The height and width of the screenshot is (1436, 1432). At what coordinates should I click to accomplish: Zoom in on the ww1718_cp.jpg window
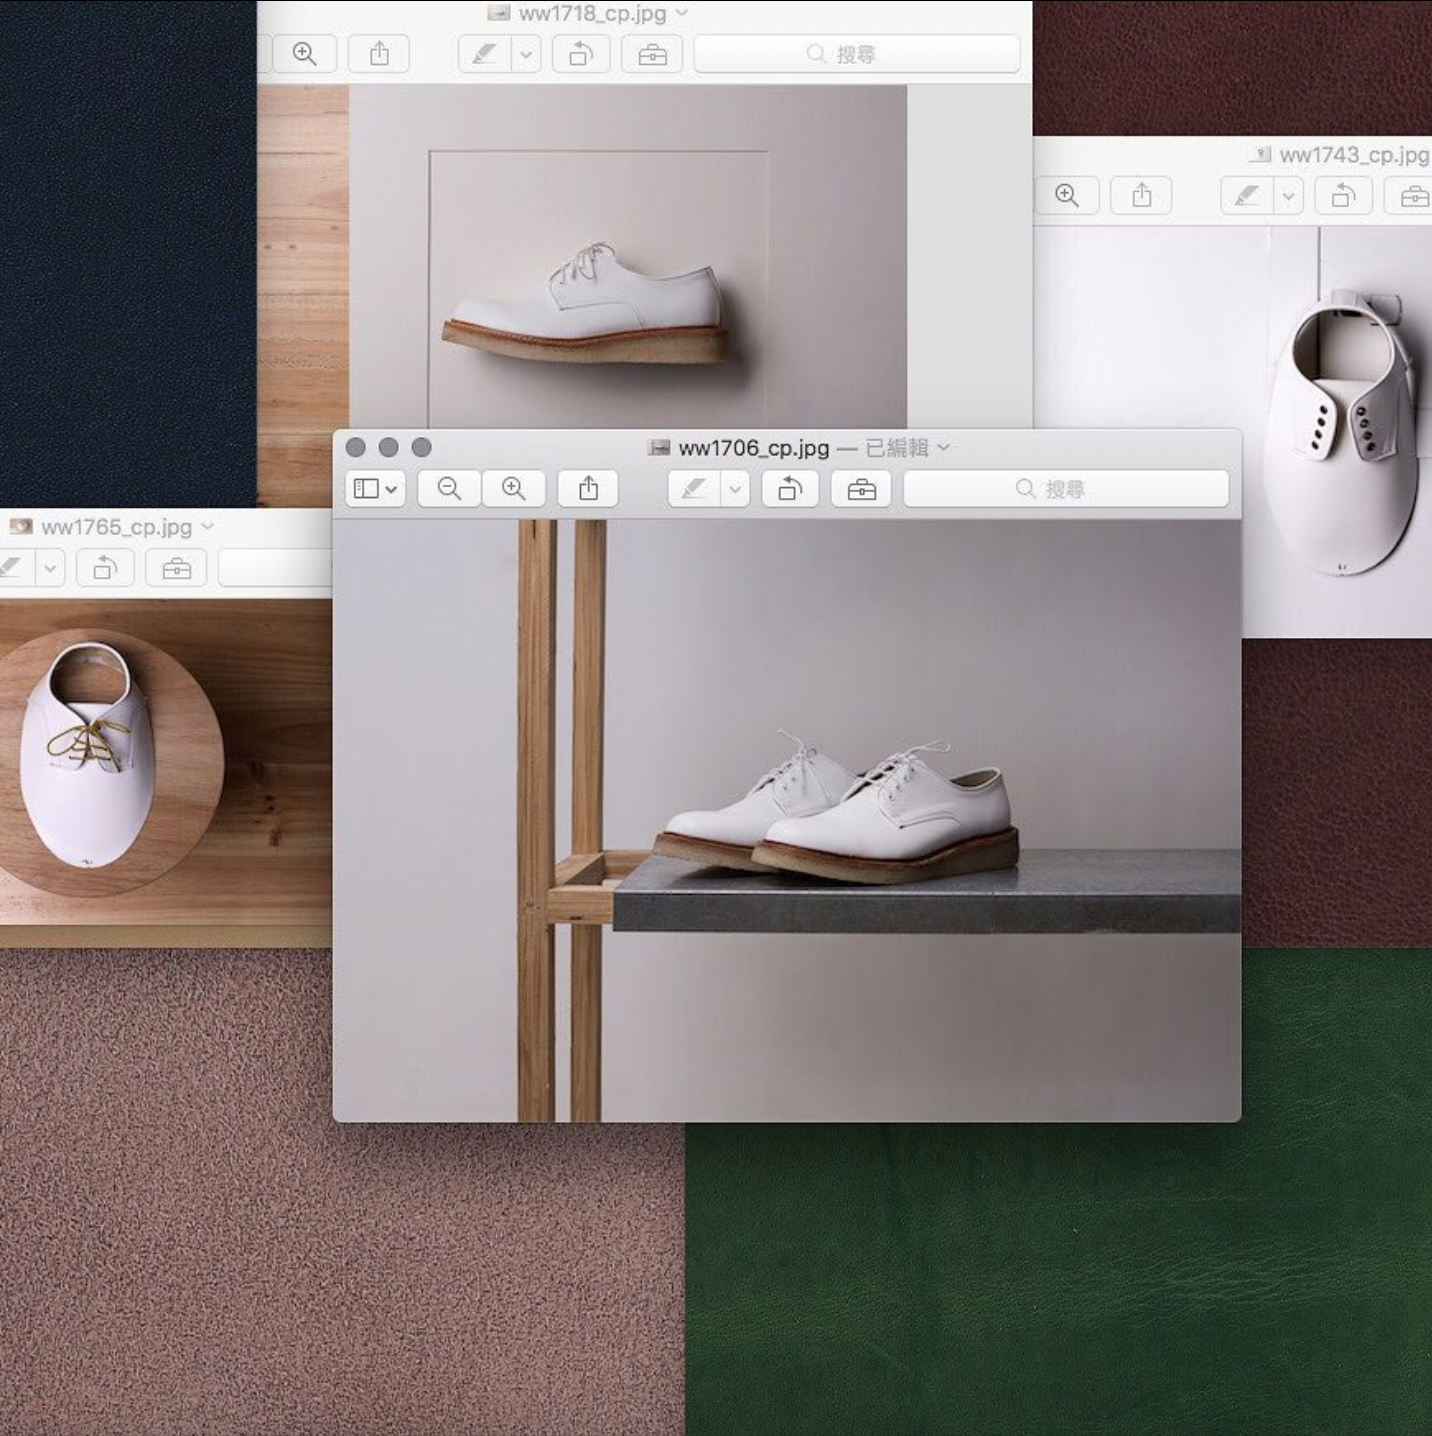pos(305,54)
